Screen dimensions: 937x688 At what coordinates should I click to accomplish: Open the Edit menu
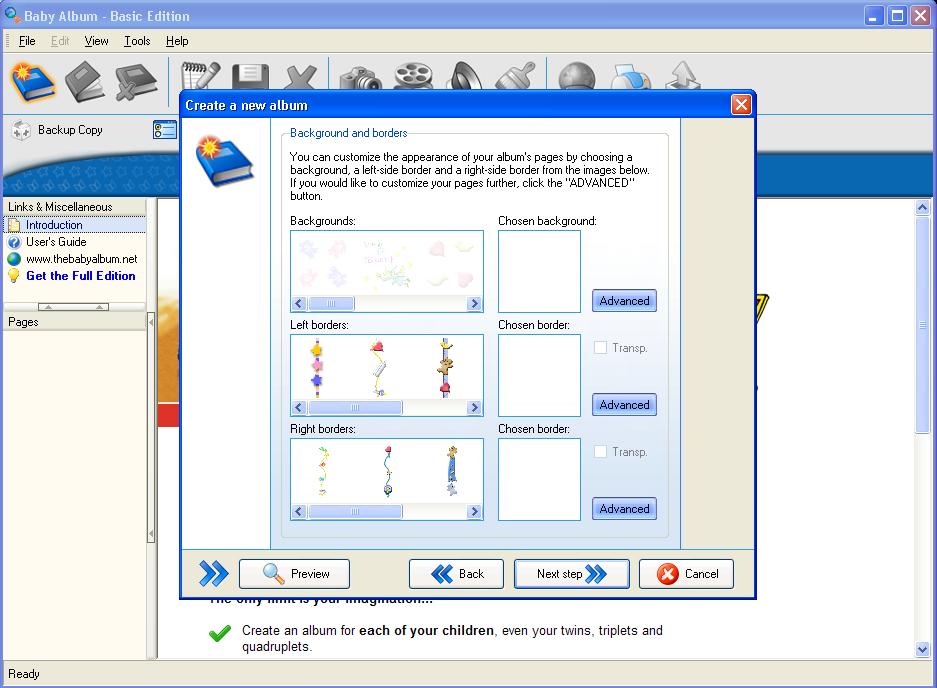(60, 41)
